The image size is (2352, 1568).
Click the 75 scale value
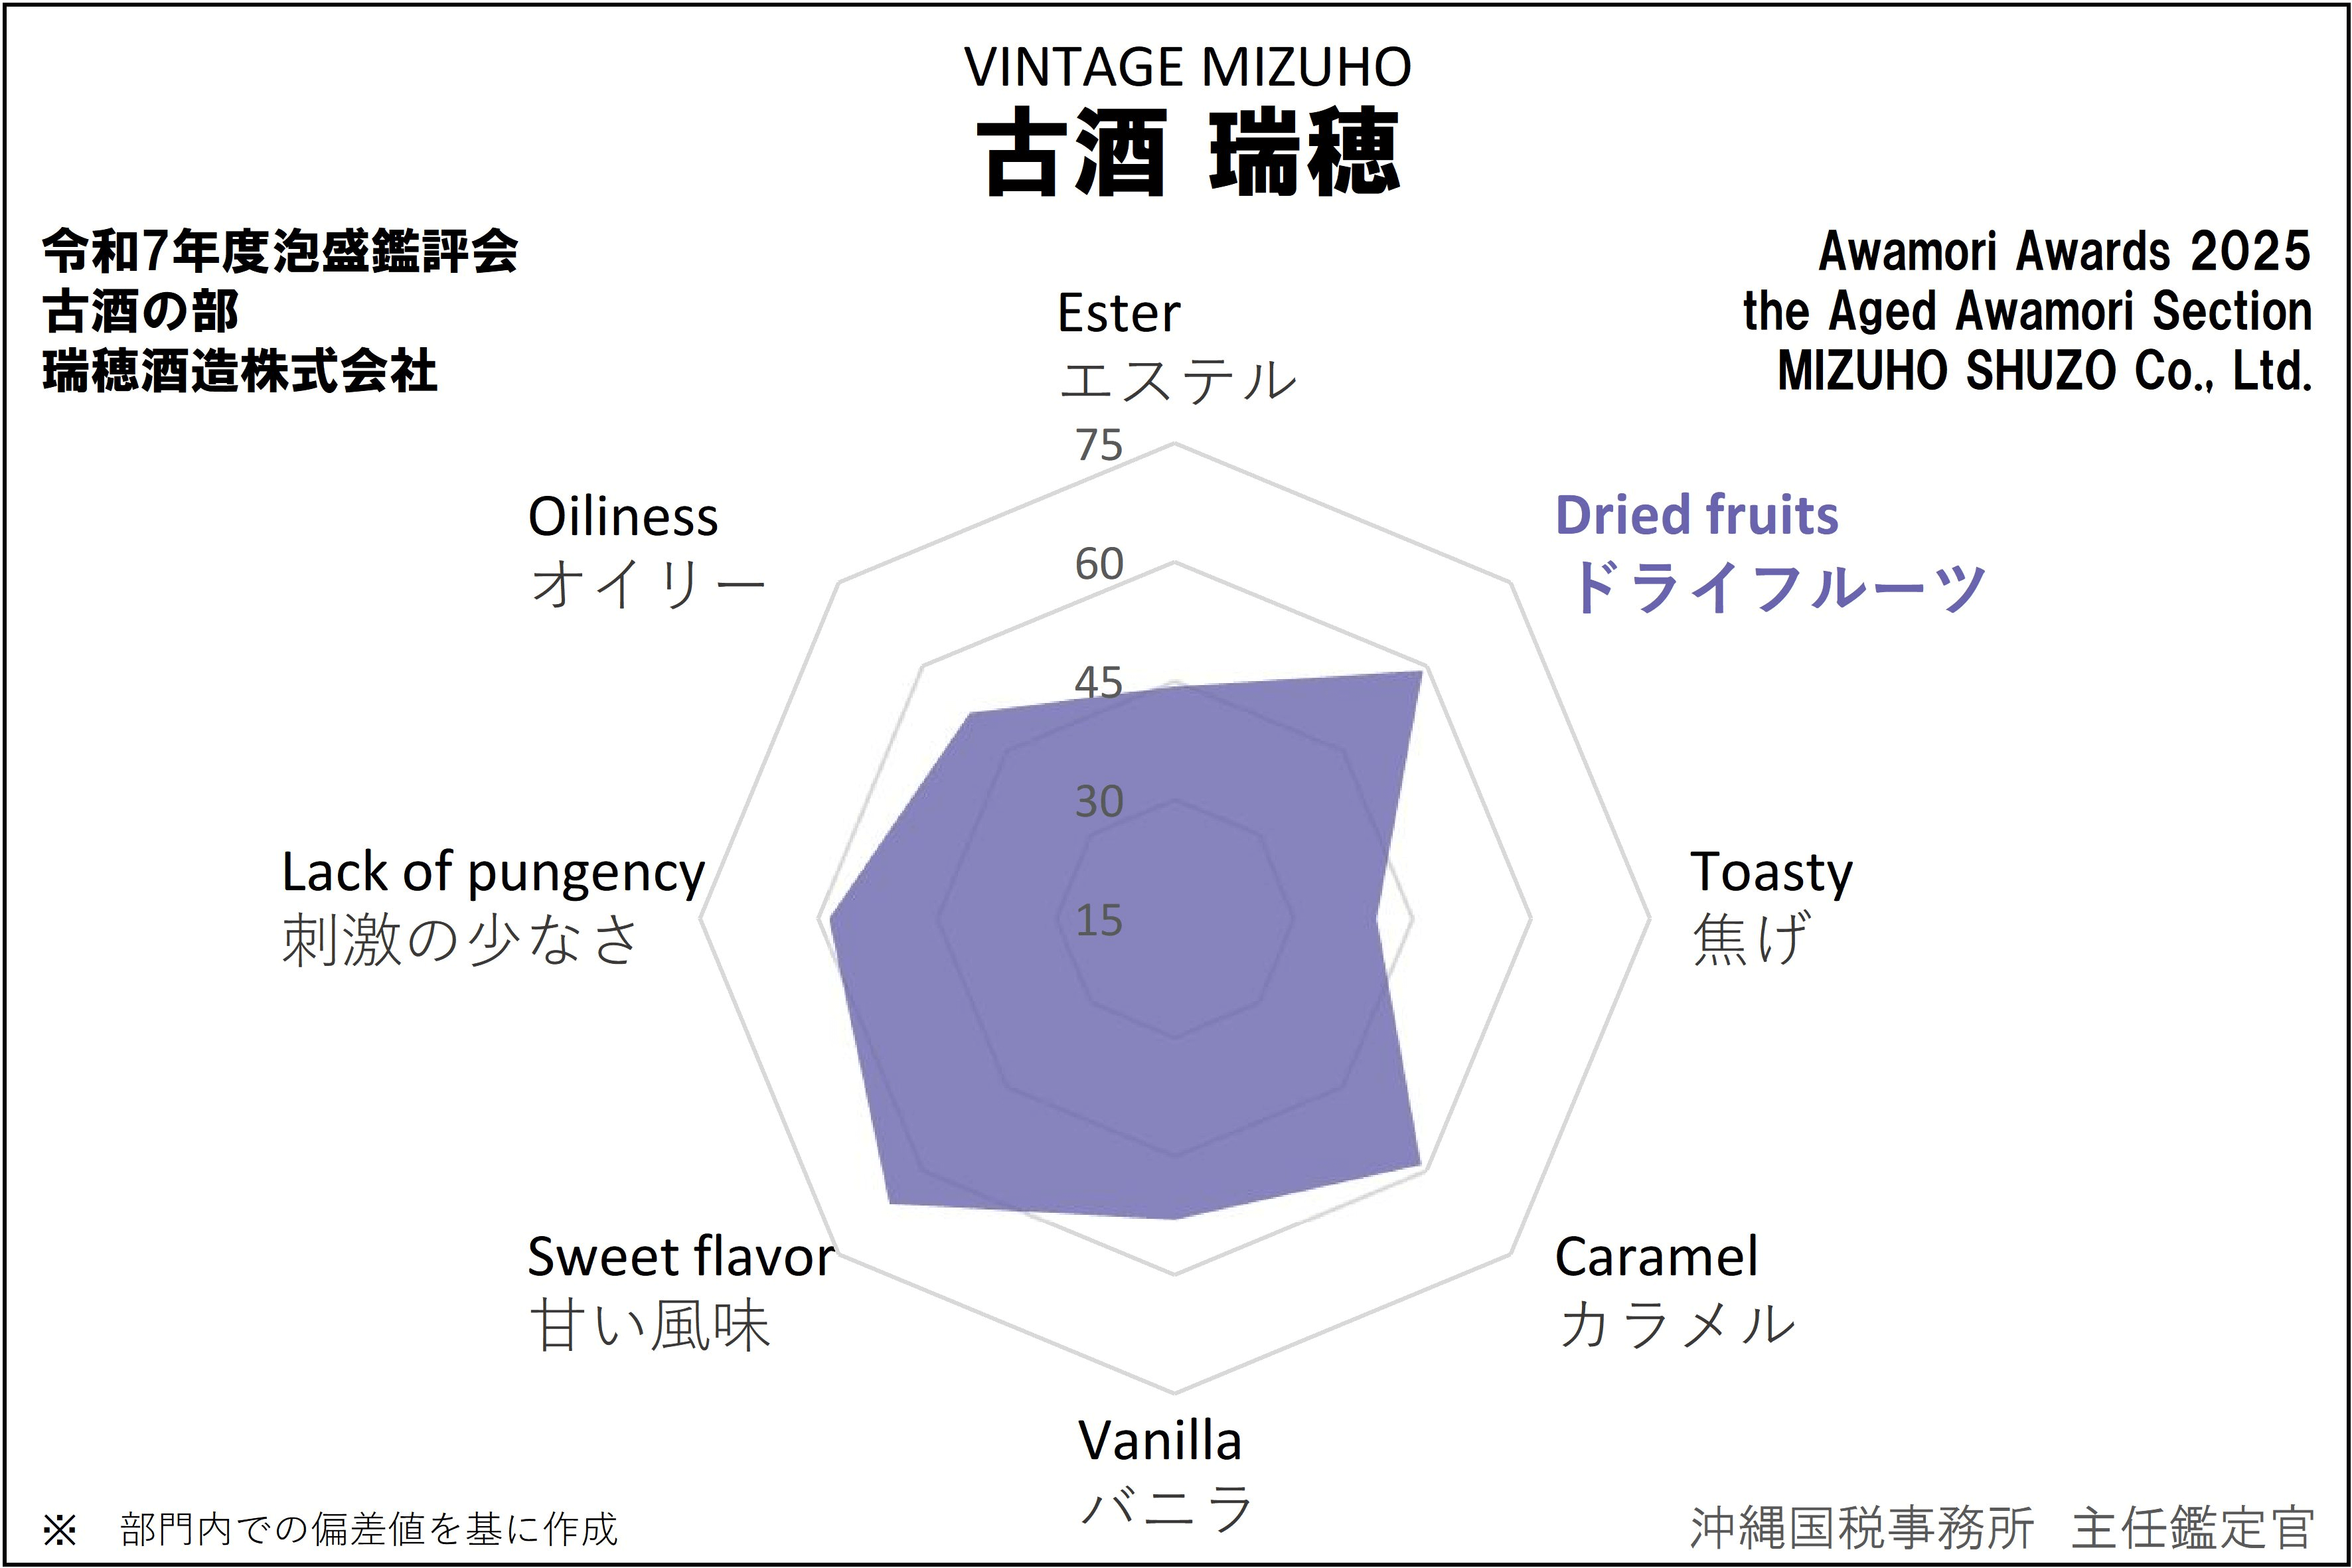pyautogui.click(x=1099, y=445)
